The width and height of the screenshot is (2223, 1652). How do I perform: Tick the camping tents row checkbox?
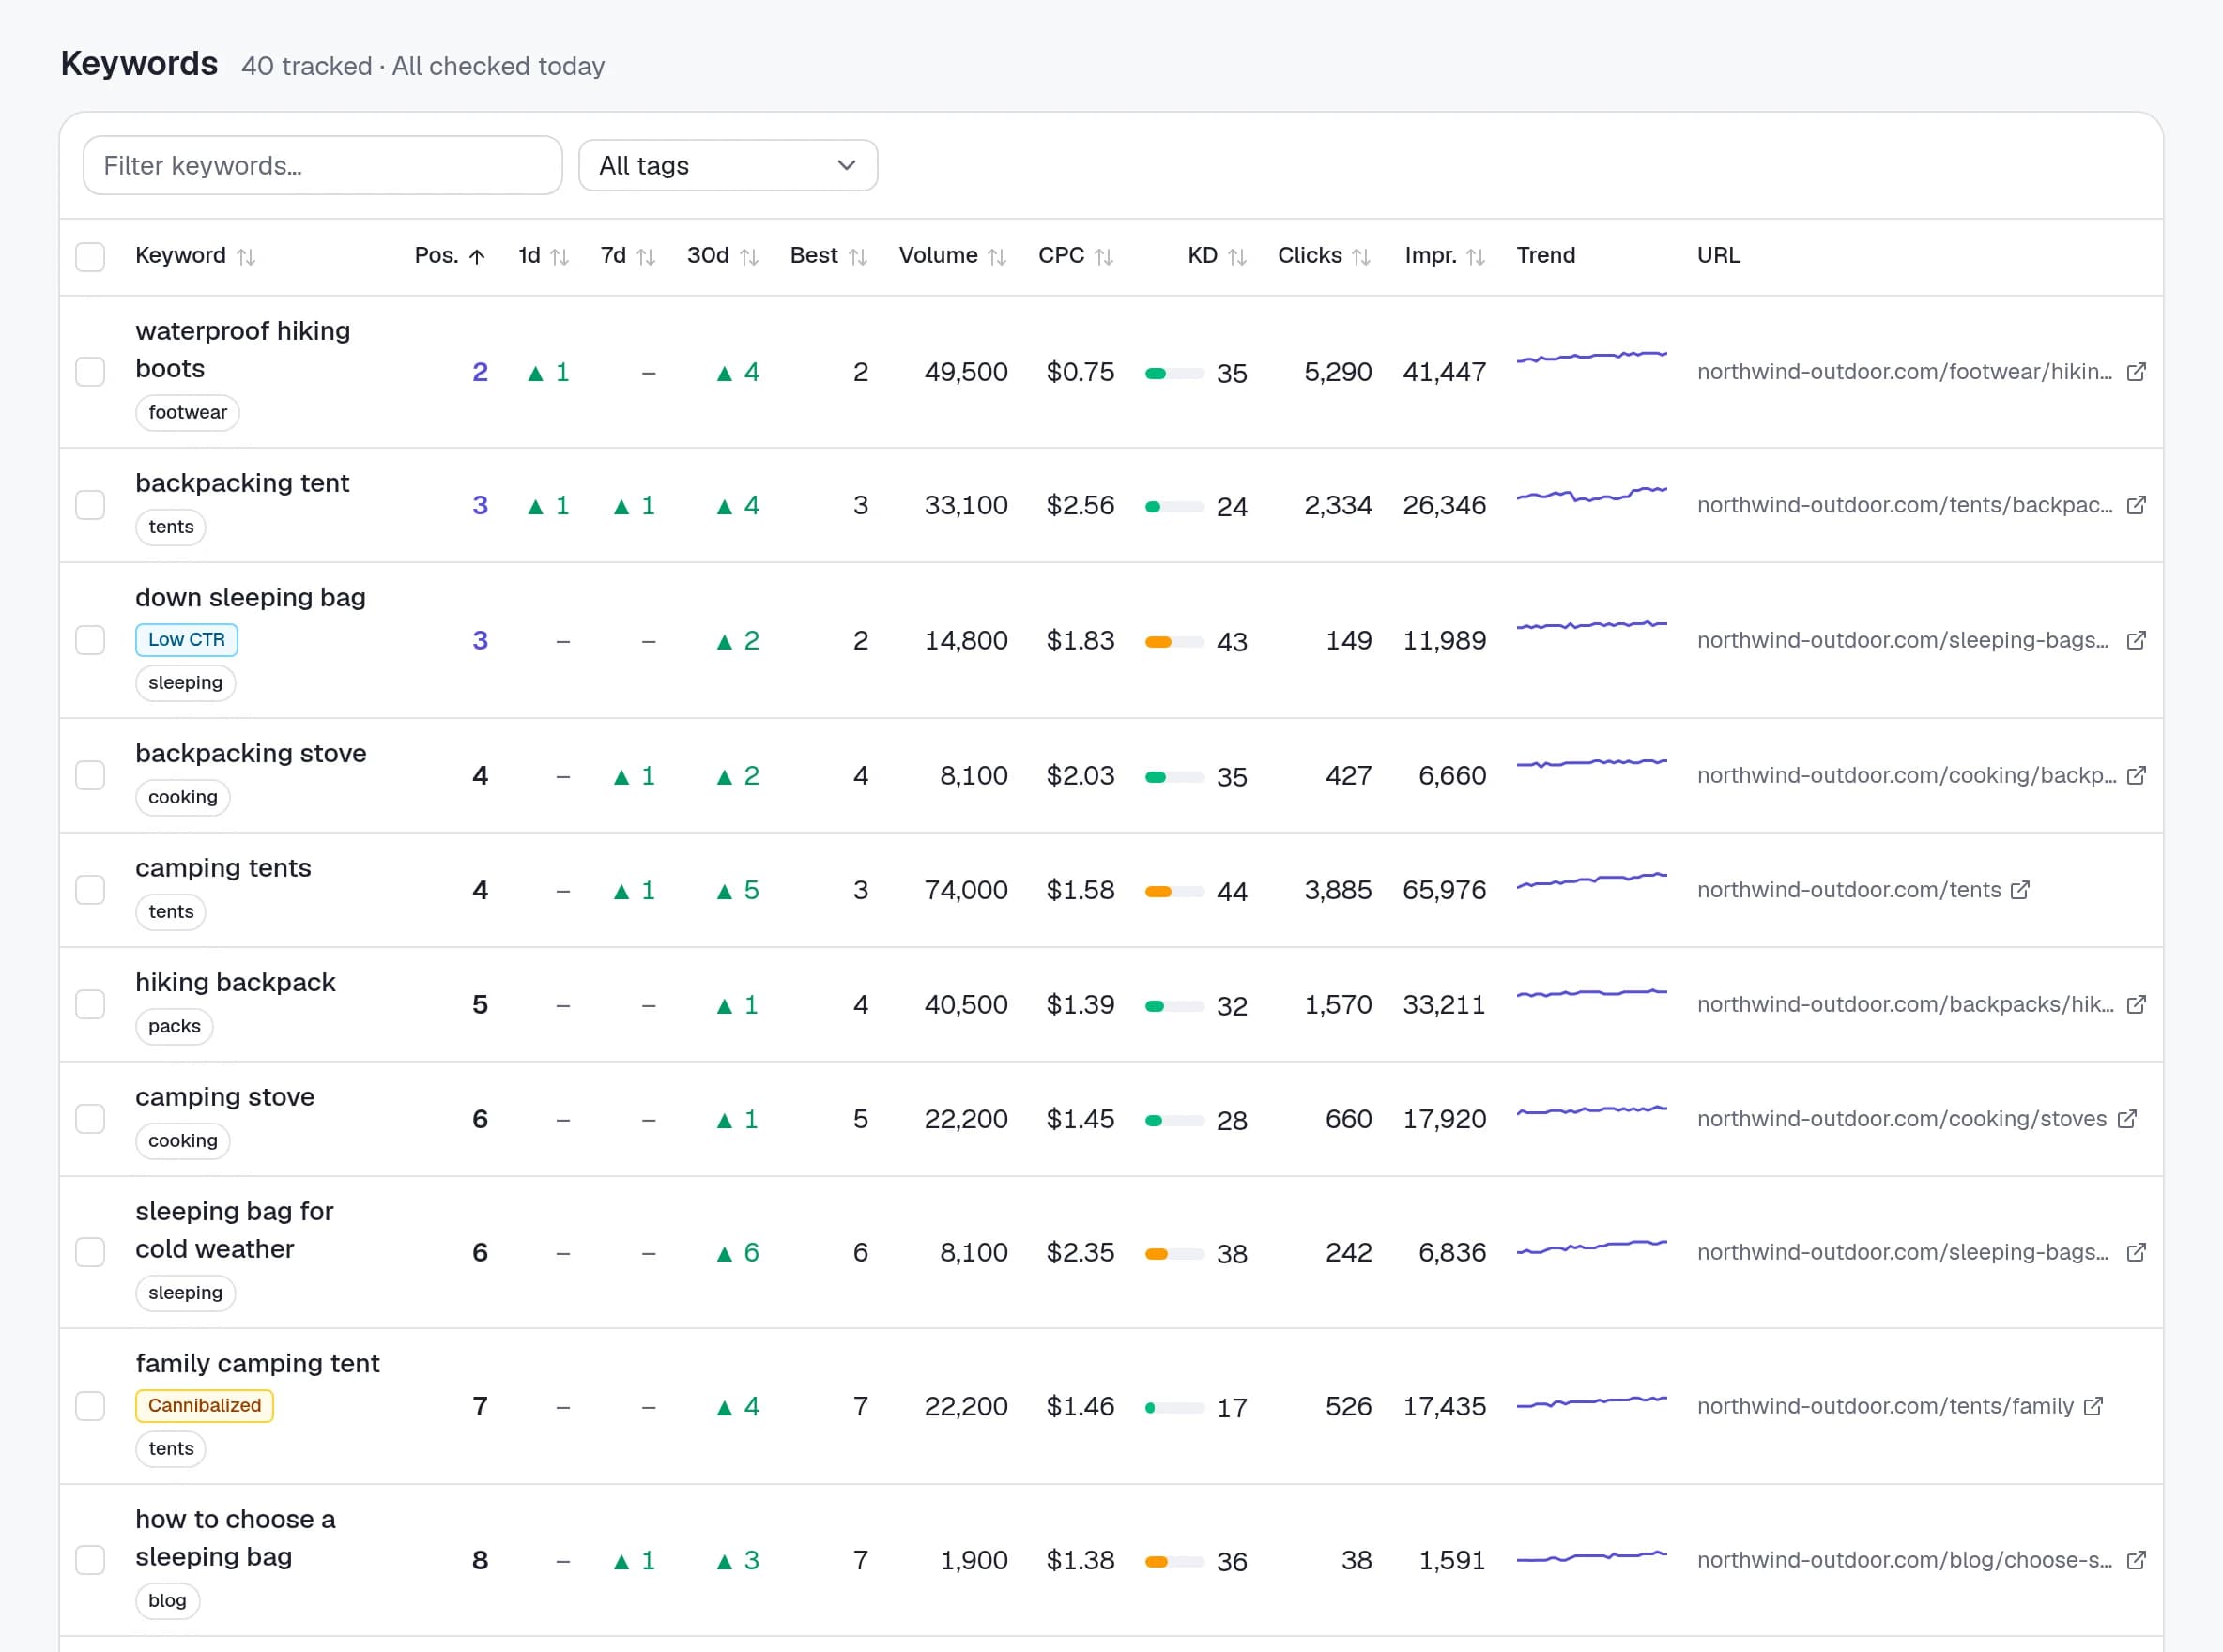click(90, 890)
